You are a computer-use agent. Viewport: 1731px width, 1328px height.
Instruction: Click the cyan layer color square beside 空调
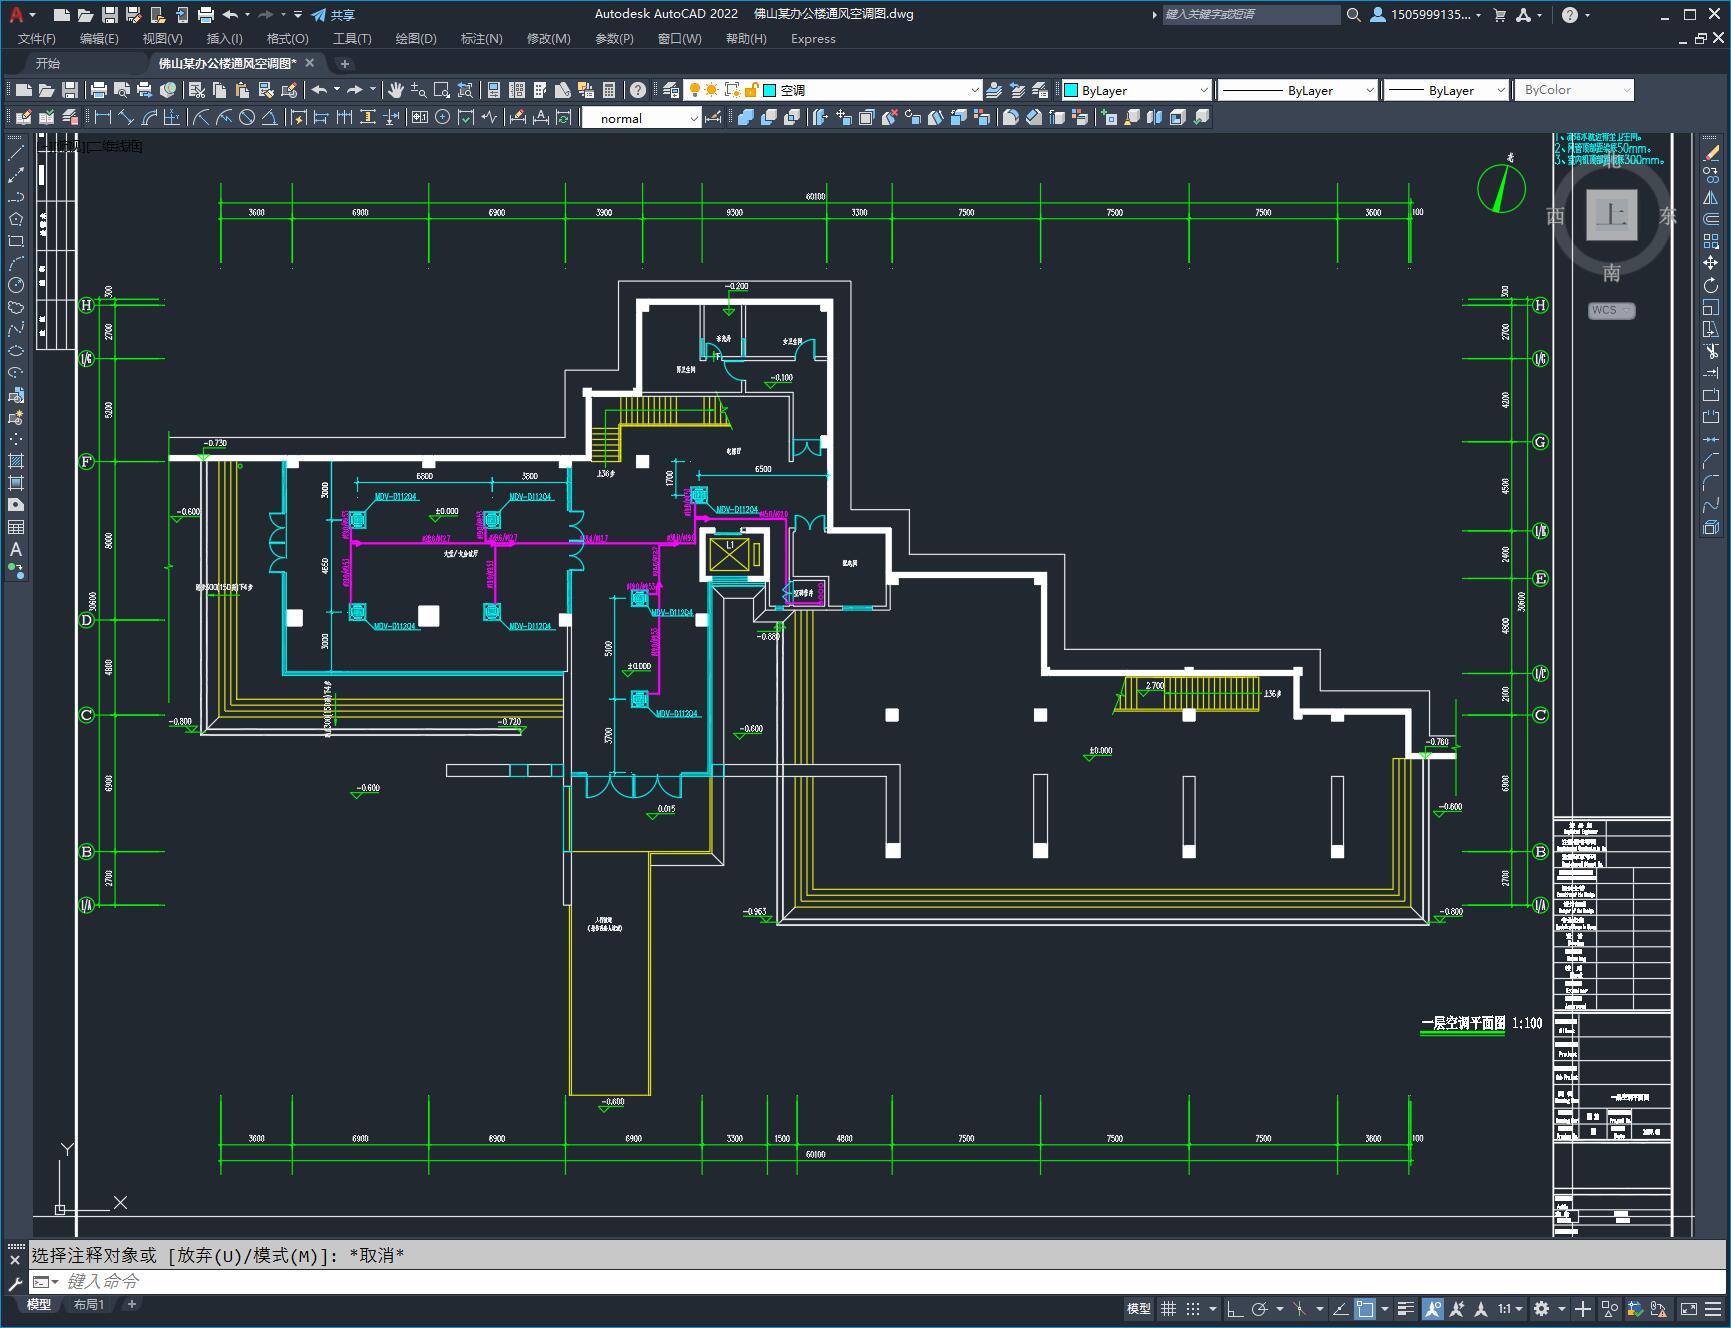point(770,90)
